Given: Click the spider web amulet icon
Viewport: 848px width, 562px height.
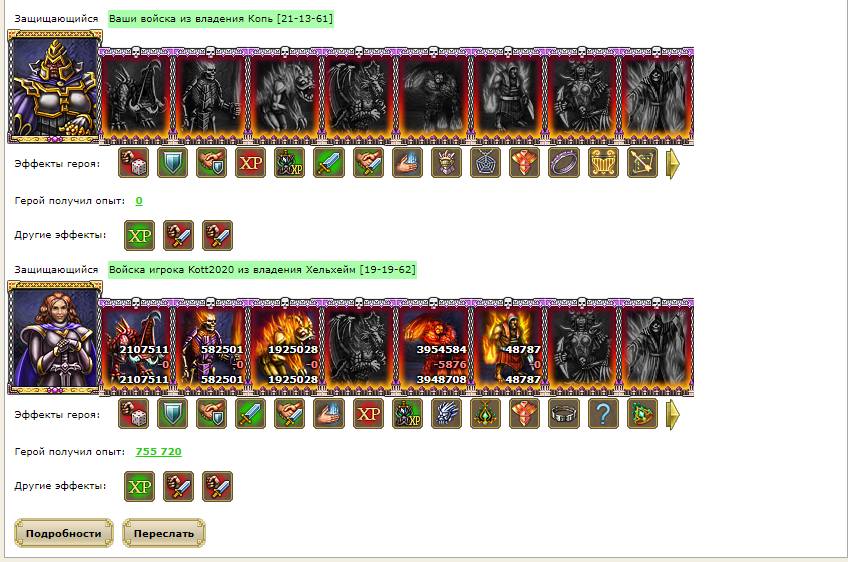Looking at the screenshot, I should (x=486, y=163).
